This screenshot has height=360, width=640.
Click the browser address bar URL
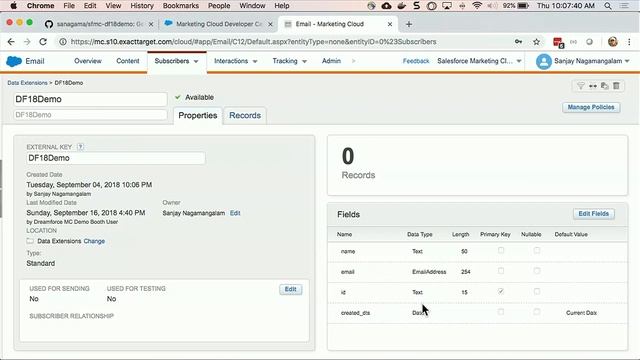point(253,42)
